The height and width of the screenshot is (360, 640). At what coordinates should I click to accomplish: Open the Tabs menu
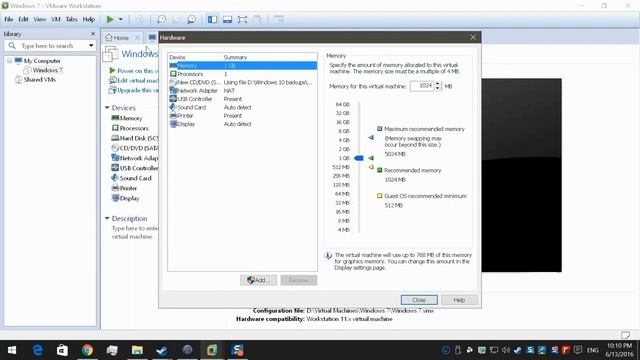coord(71,19)
